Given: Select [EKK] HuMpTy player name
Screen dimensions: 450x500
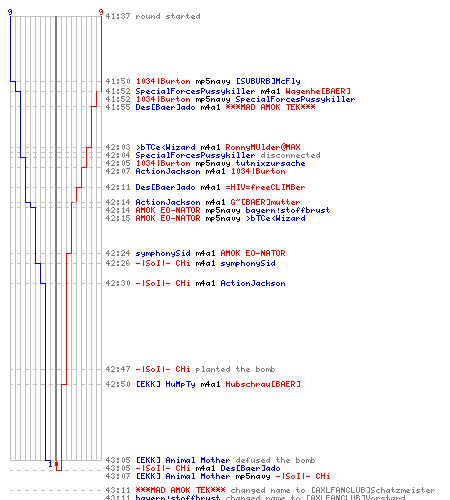Looking at the screenshot, I should click(x=165, y=384).
